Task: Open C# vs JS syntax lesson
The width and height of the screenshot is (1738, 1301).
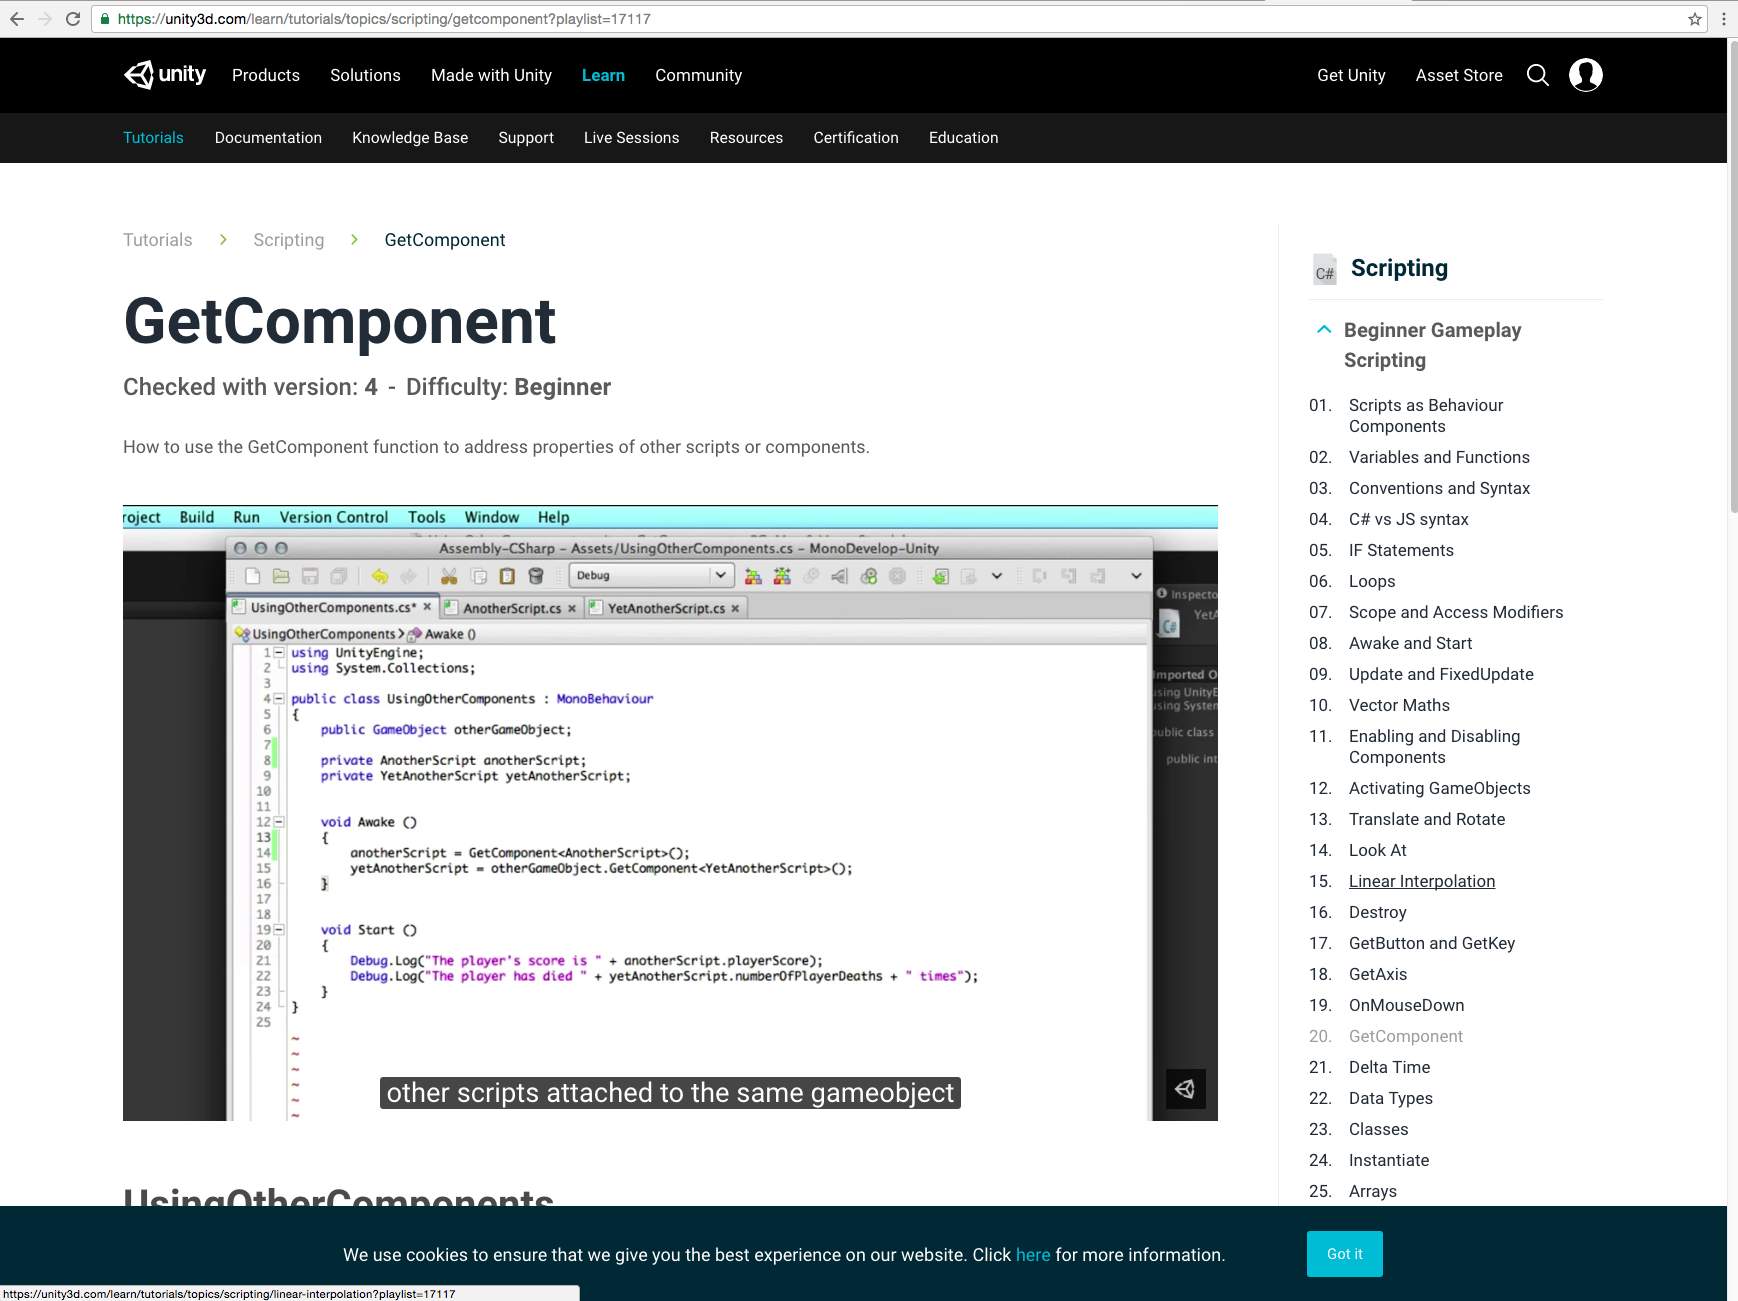Action: point(1408,519)
